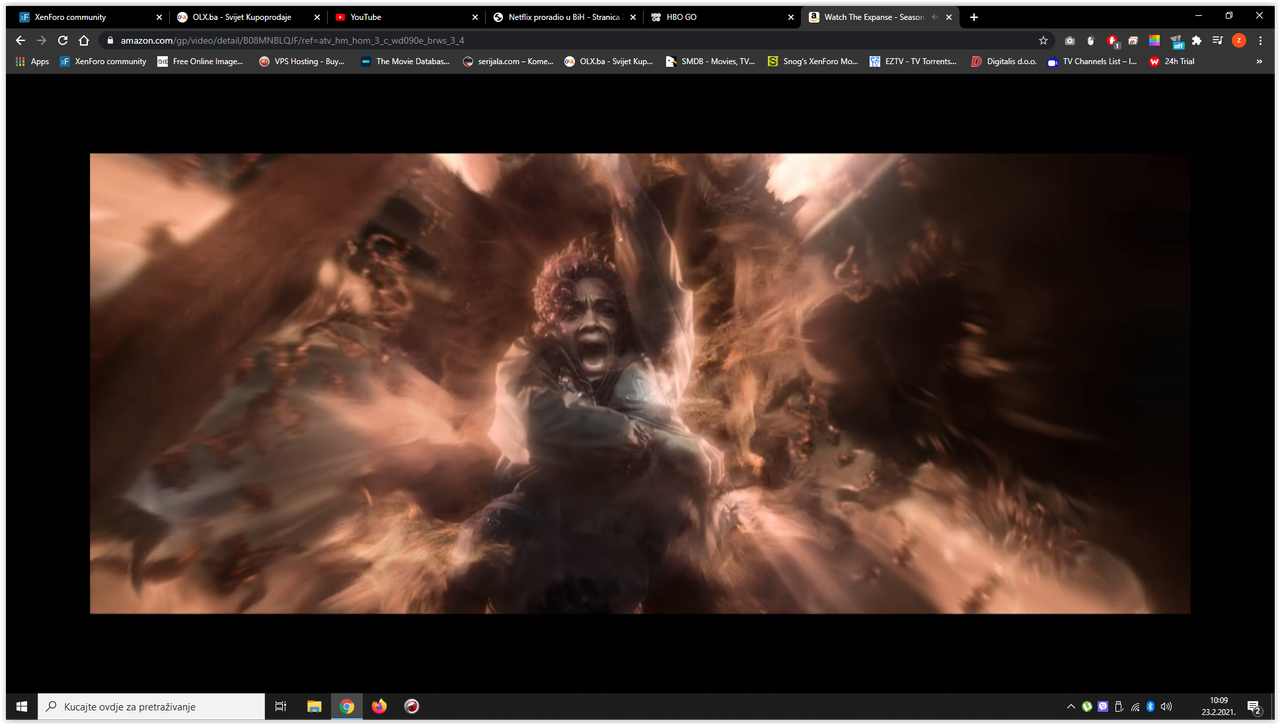This screenshot has height=725, width=1280.
Task: Open the multicolor squares extension
Action: click(x=1154, y=41)
